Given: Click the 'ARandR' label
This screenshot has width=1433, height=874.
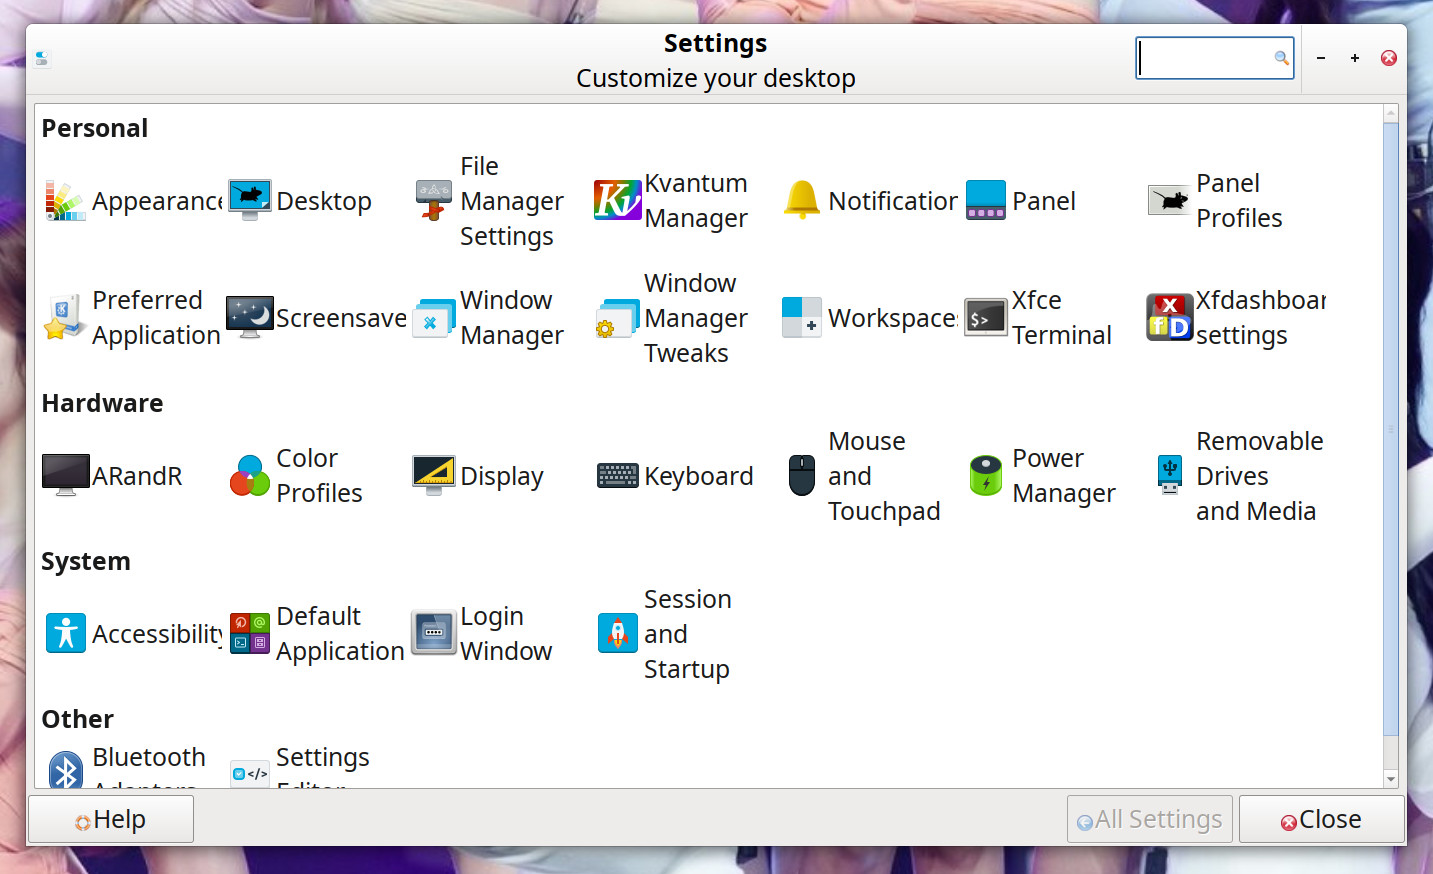Looking at the screenshot, I should click(137, 476).
